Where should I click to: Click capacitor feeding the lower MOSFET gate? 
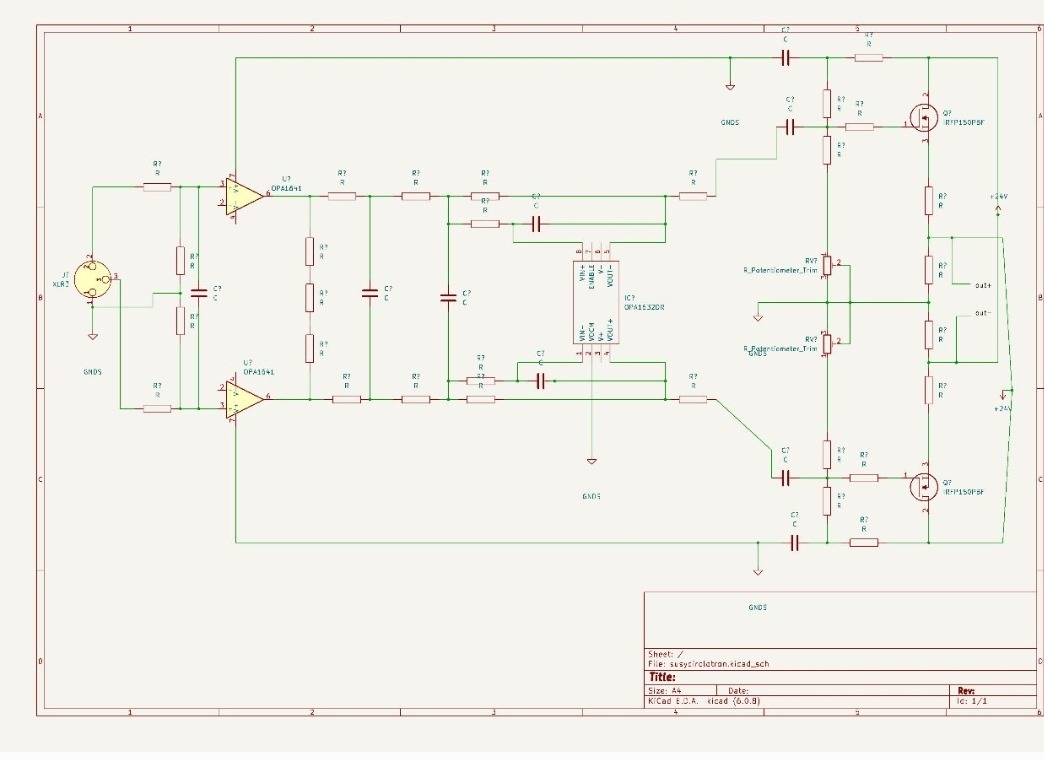785,478
